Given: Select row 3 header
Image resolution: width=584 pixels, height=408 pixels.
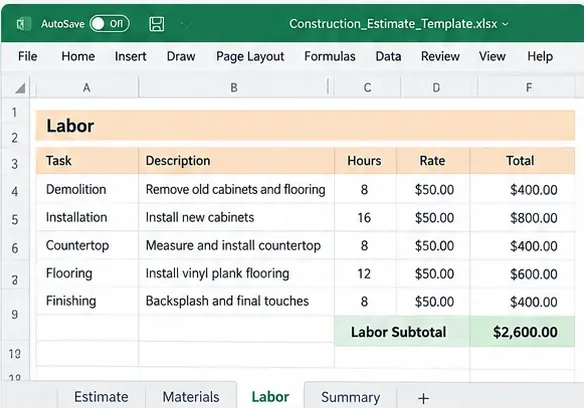Looking at the screenshot, I should pyautogui.click(x=15, y=164).
